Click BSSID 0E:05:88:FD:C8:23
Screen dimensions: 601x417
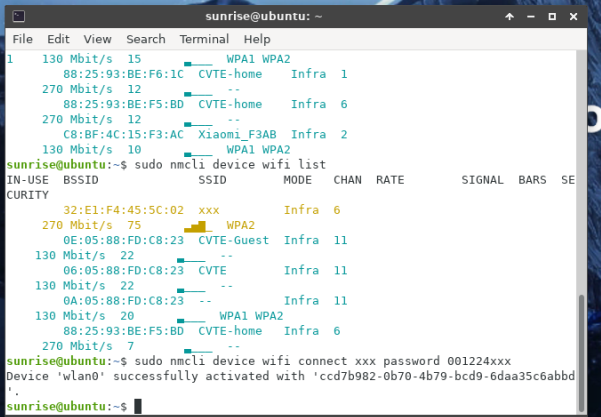pyautogui.click(x=123, y=240)
